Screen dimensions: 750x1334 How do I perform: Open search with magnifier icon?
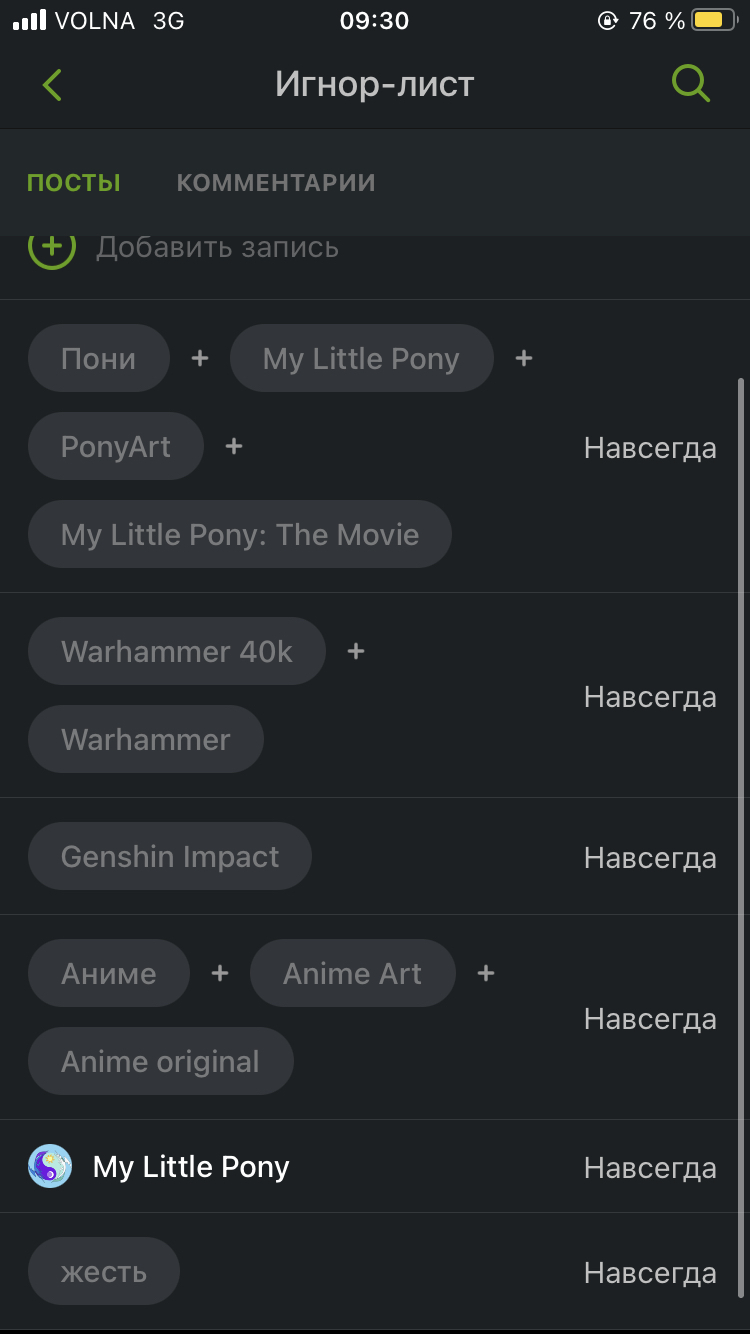(x=690, y=84)
